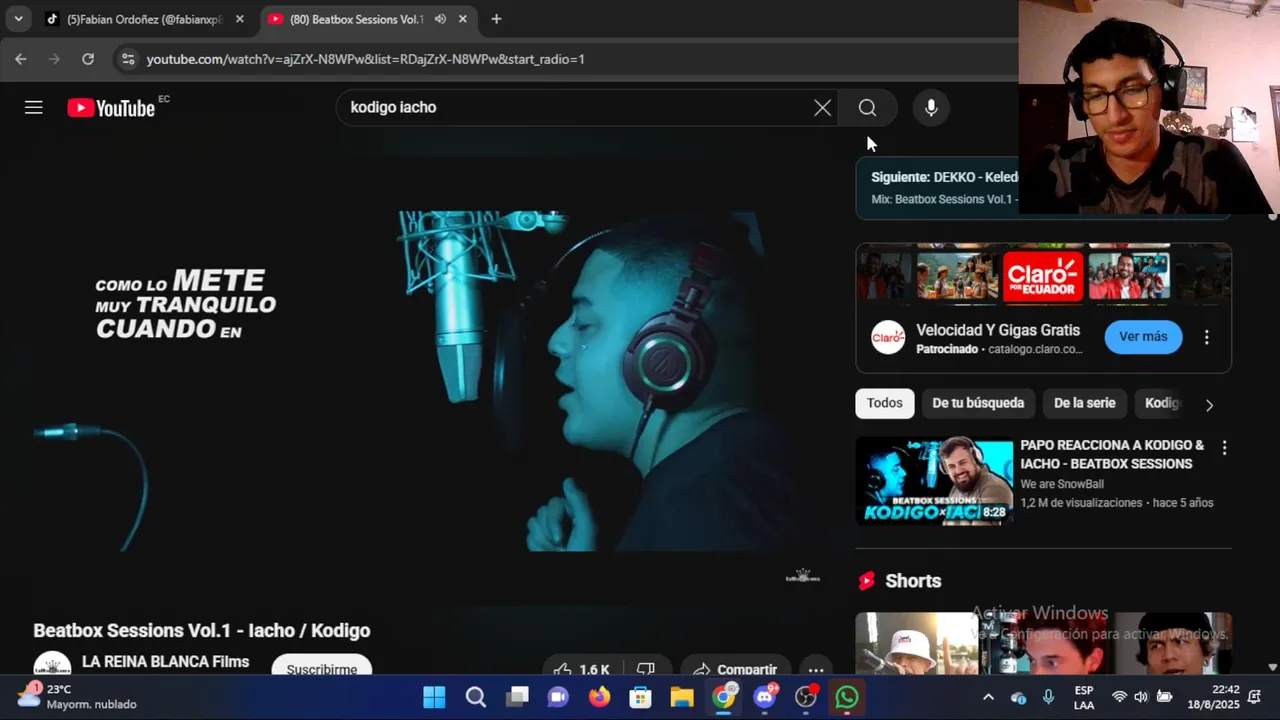Switch to Fabian Ordoñez TikTok tab
The image size is (1280, 720).
pos(143,19)
